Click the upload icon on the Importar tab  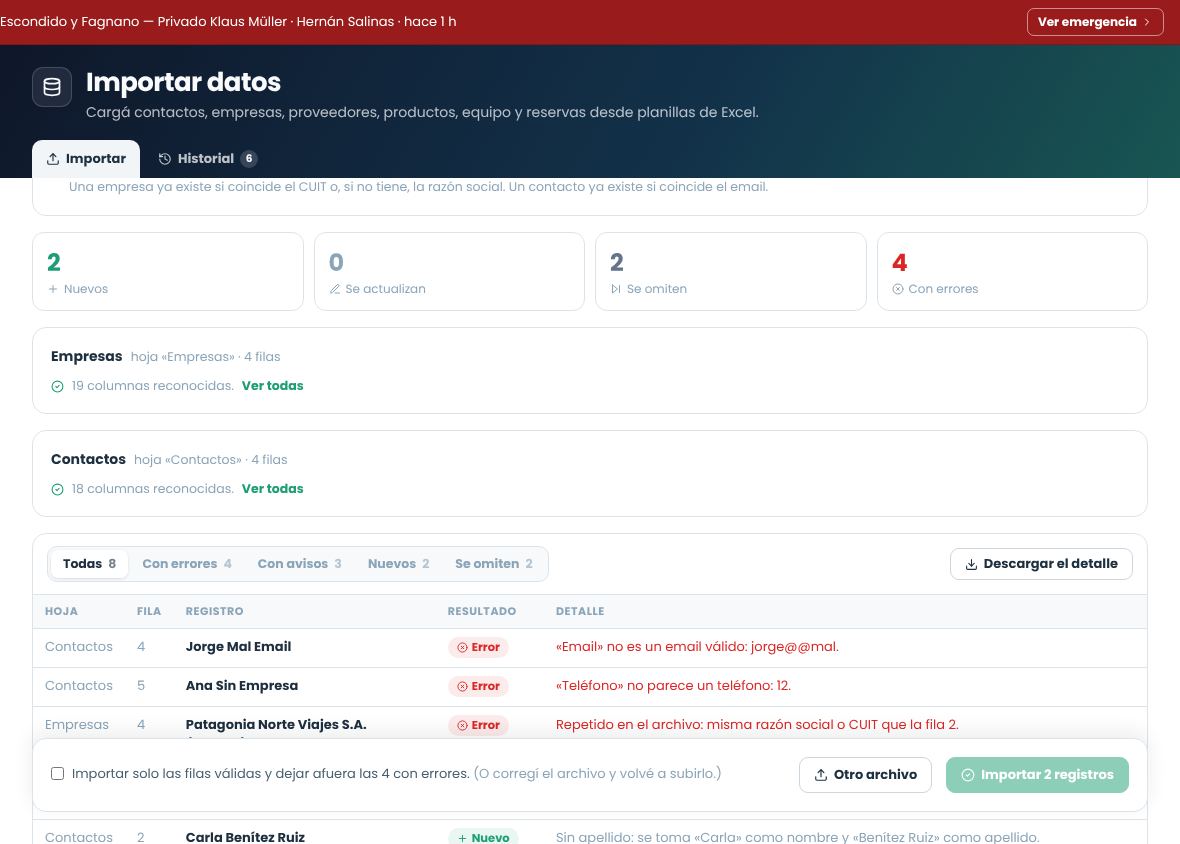tap(53, 159)
